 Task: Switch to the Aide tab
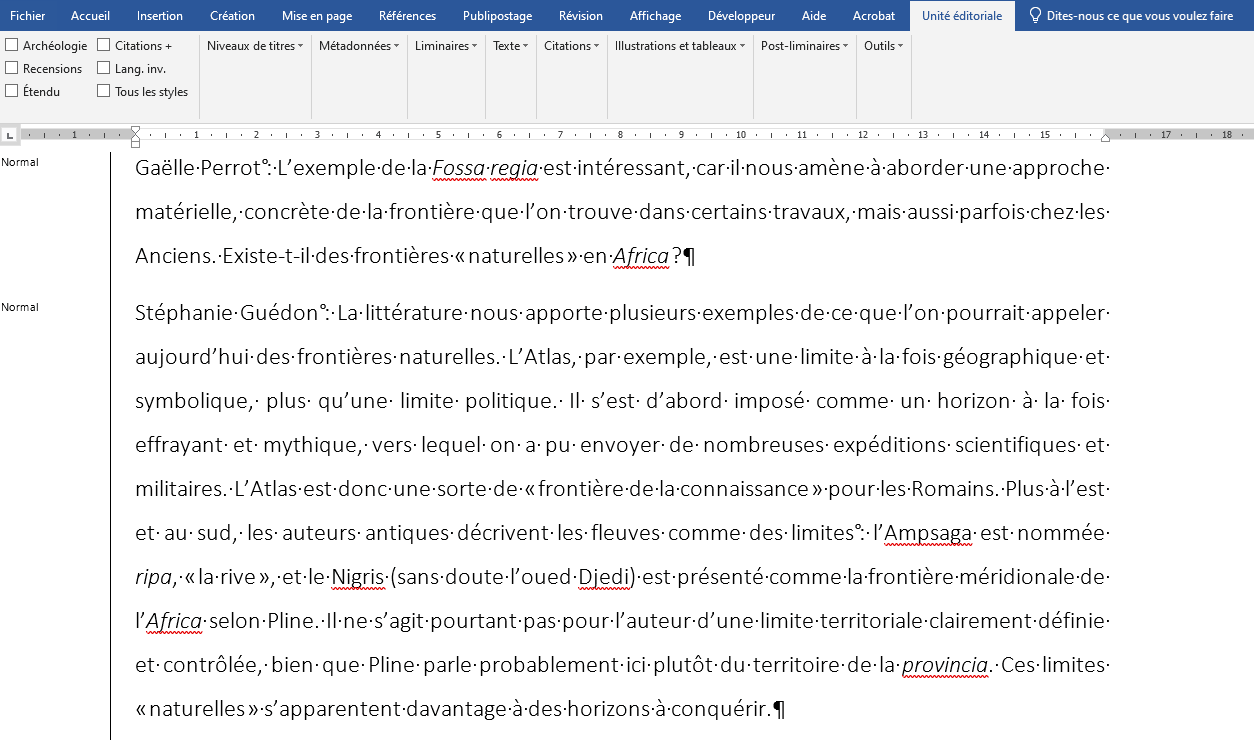click(814, 16)
